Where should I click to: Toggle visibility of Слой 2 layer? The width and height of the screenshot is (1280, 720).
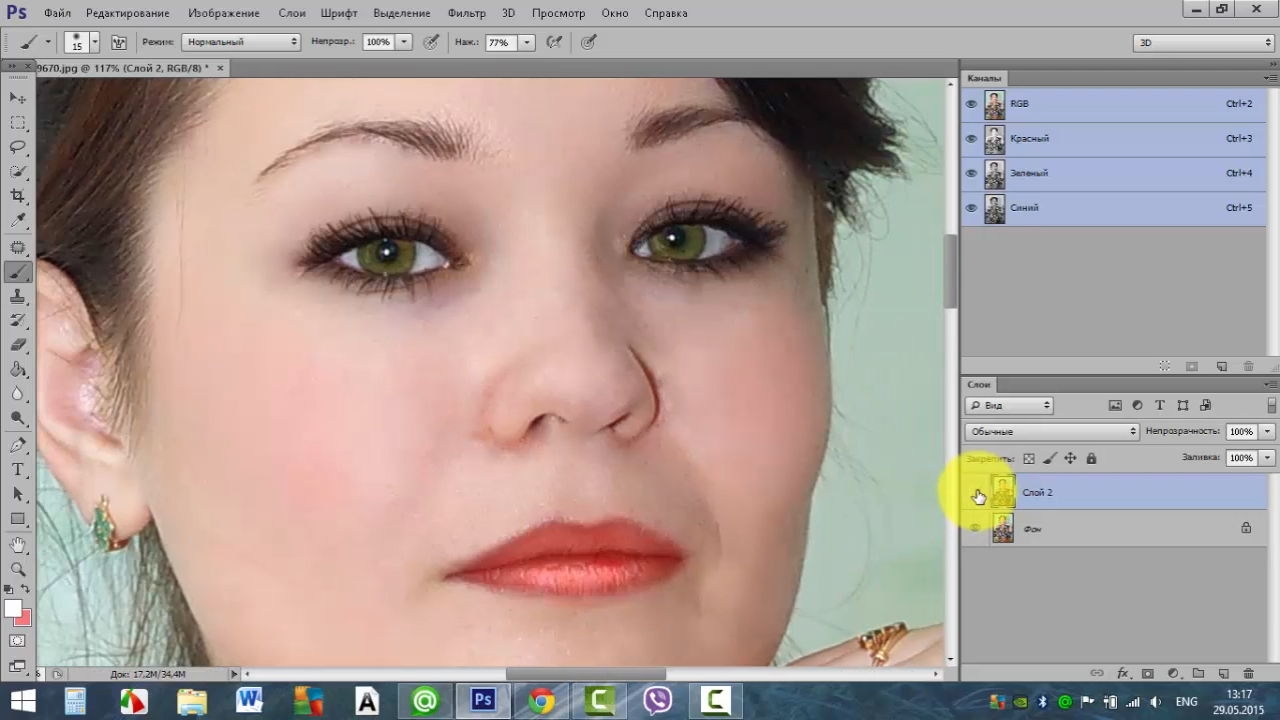pyautogui.click(x=975, y=493)
